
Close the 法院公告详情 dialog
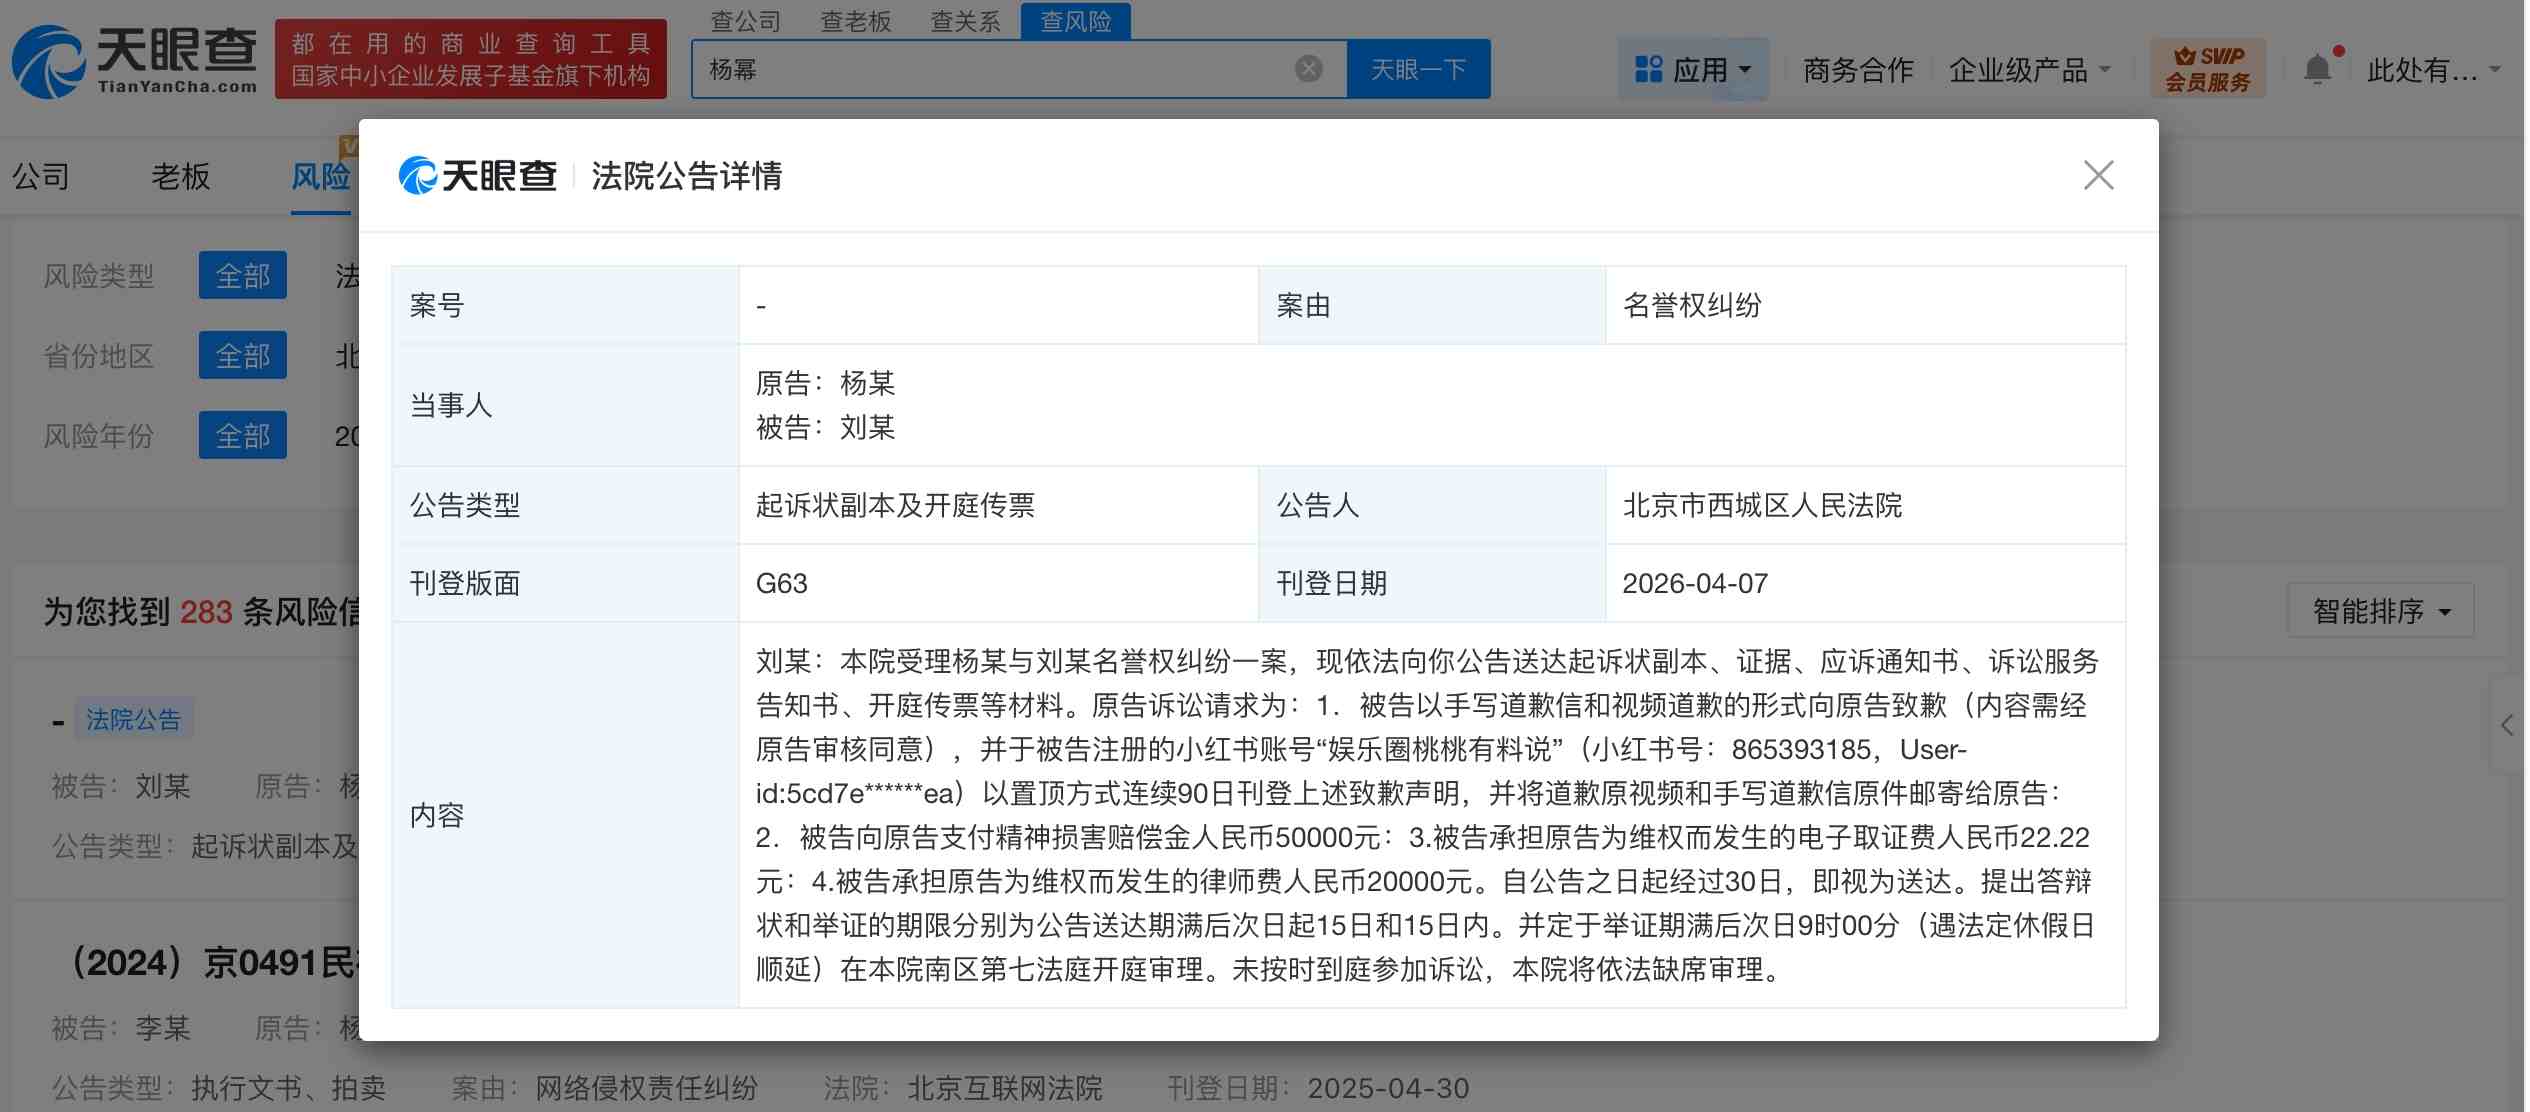coord(2098,175)
